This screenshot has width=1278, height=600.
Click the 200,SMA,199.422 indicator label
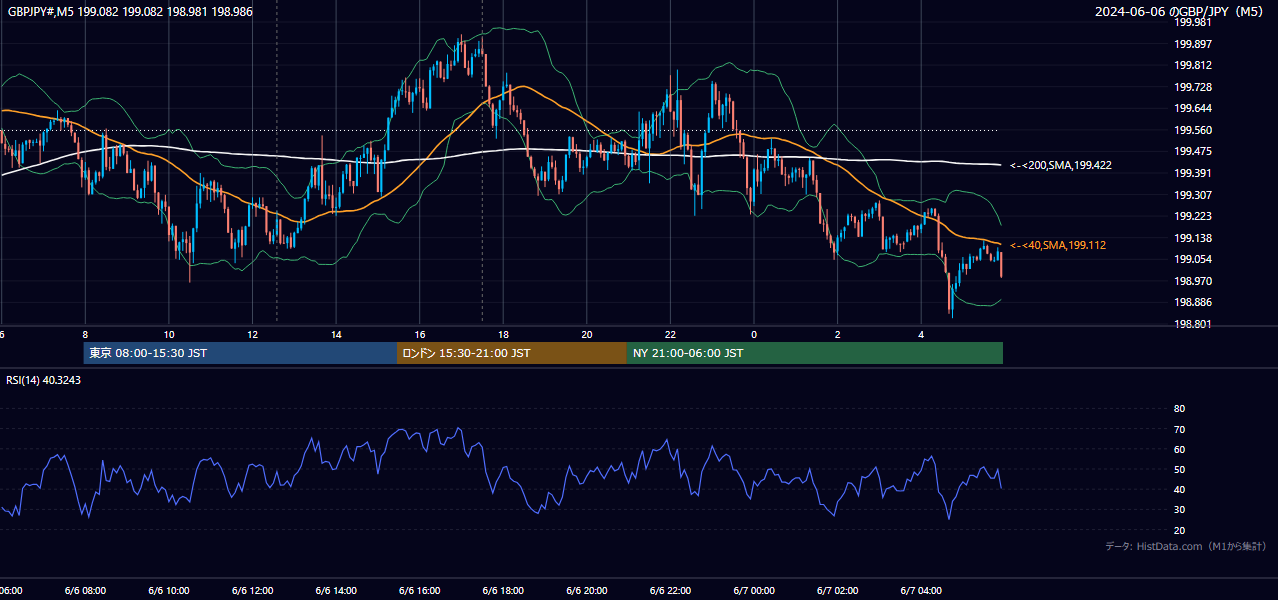coord(1060,165)
